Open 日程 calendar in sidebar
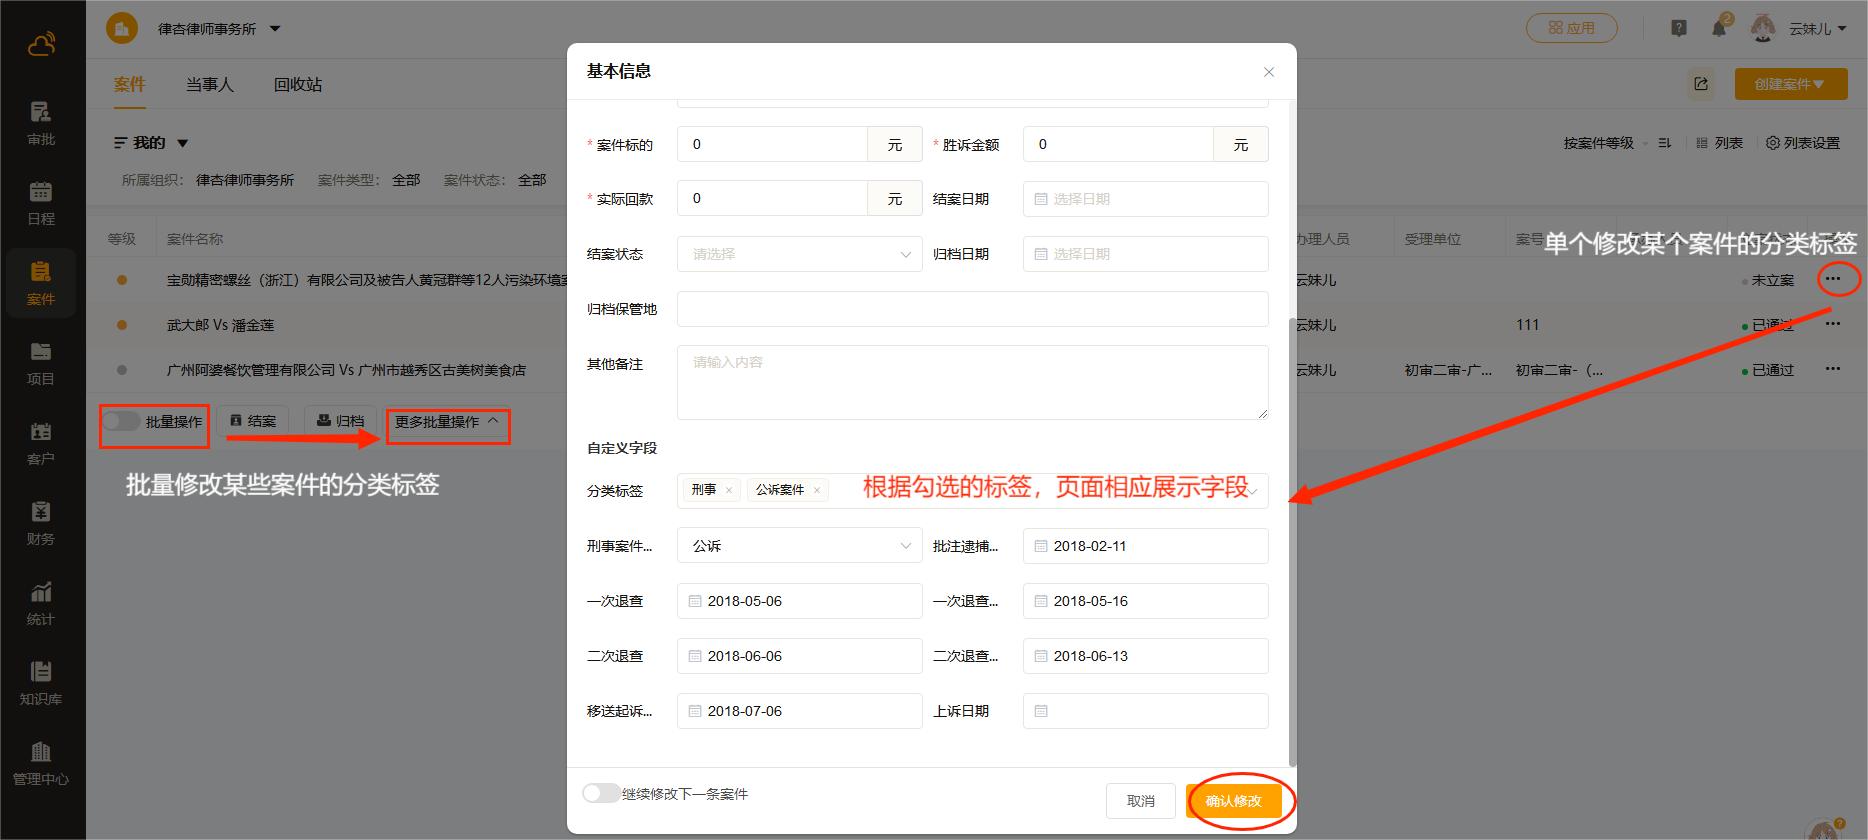The width and height of the screenshot is (1868, 840). (x=41, y=203)
